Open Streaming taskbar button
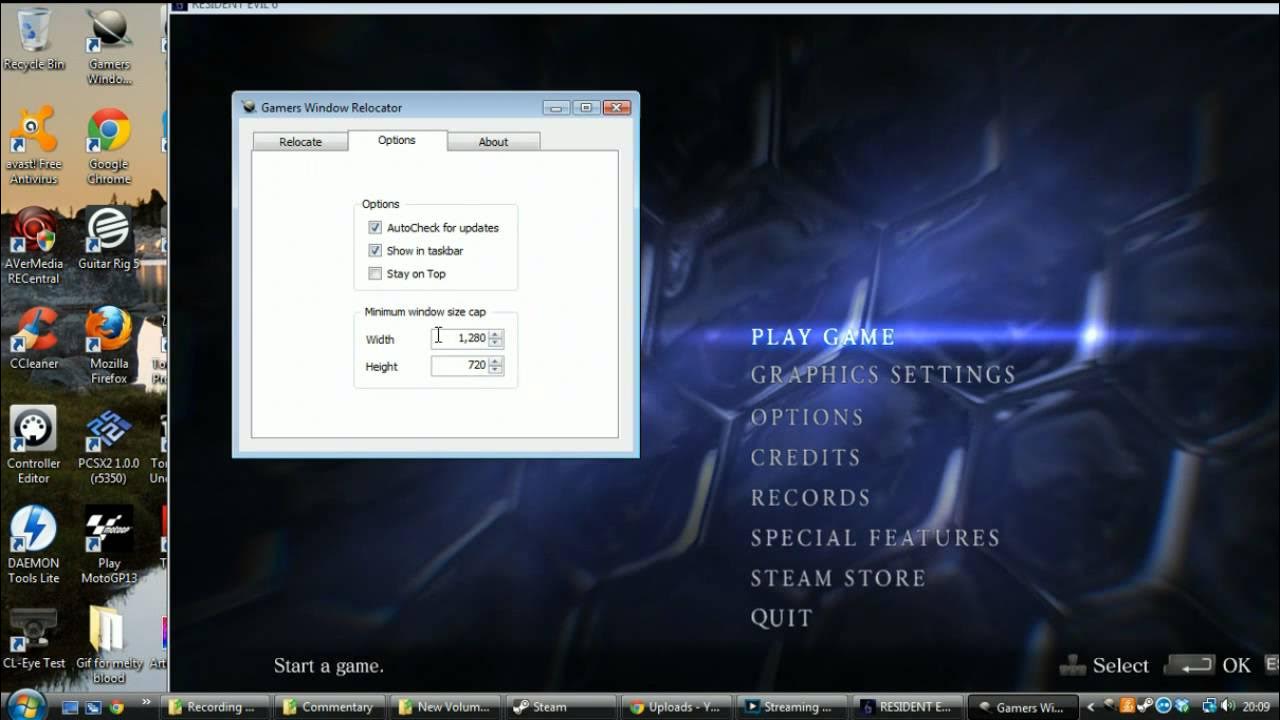 [791, 707]
